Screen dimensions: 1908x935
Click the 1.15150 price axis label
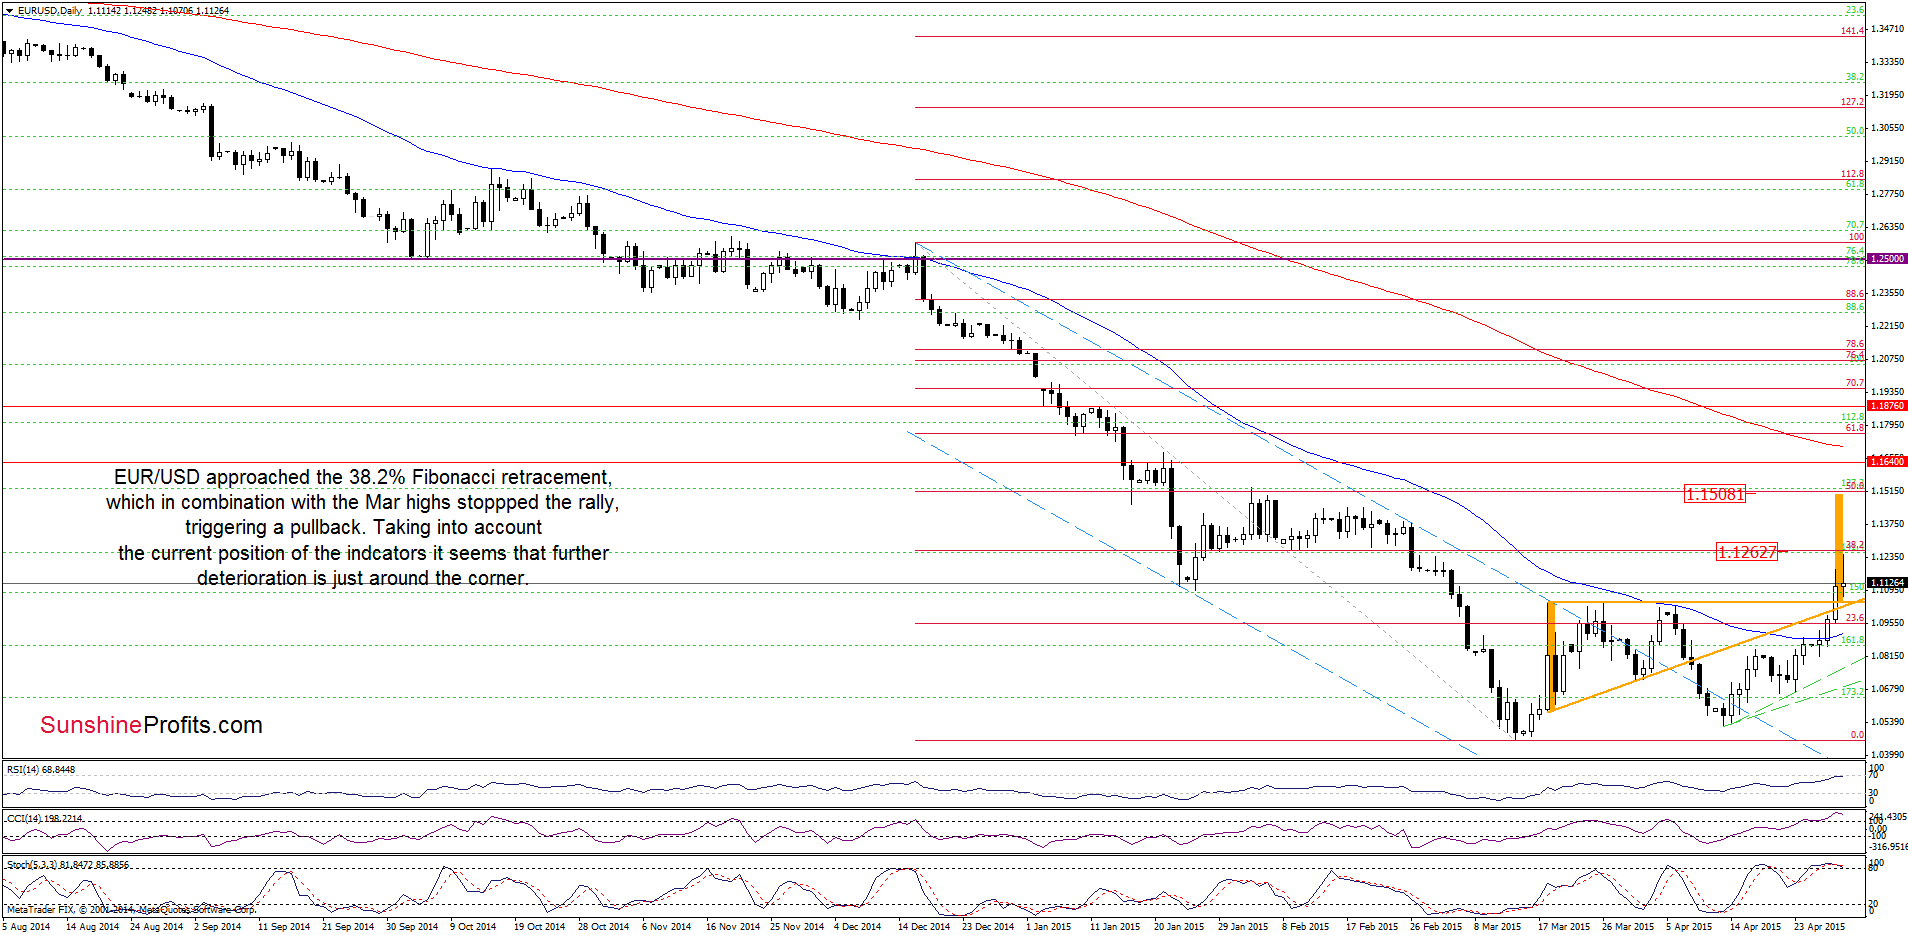(1888, 491)
